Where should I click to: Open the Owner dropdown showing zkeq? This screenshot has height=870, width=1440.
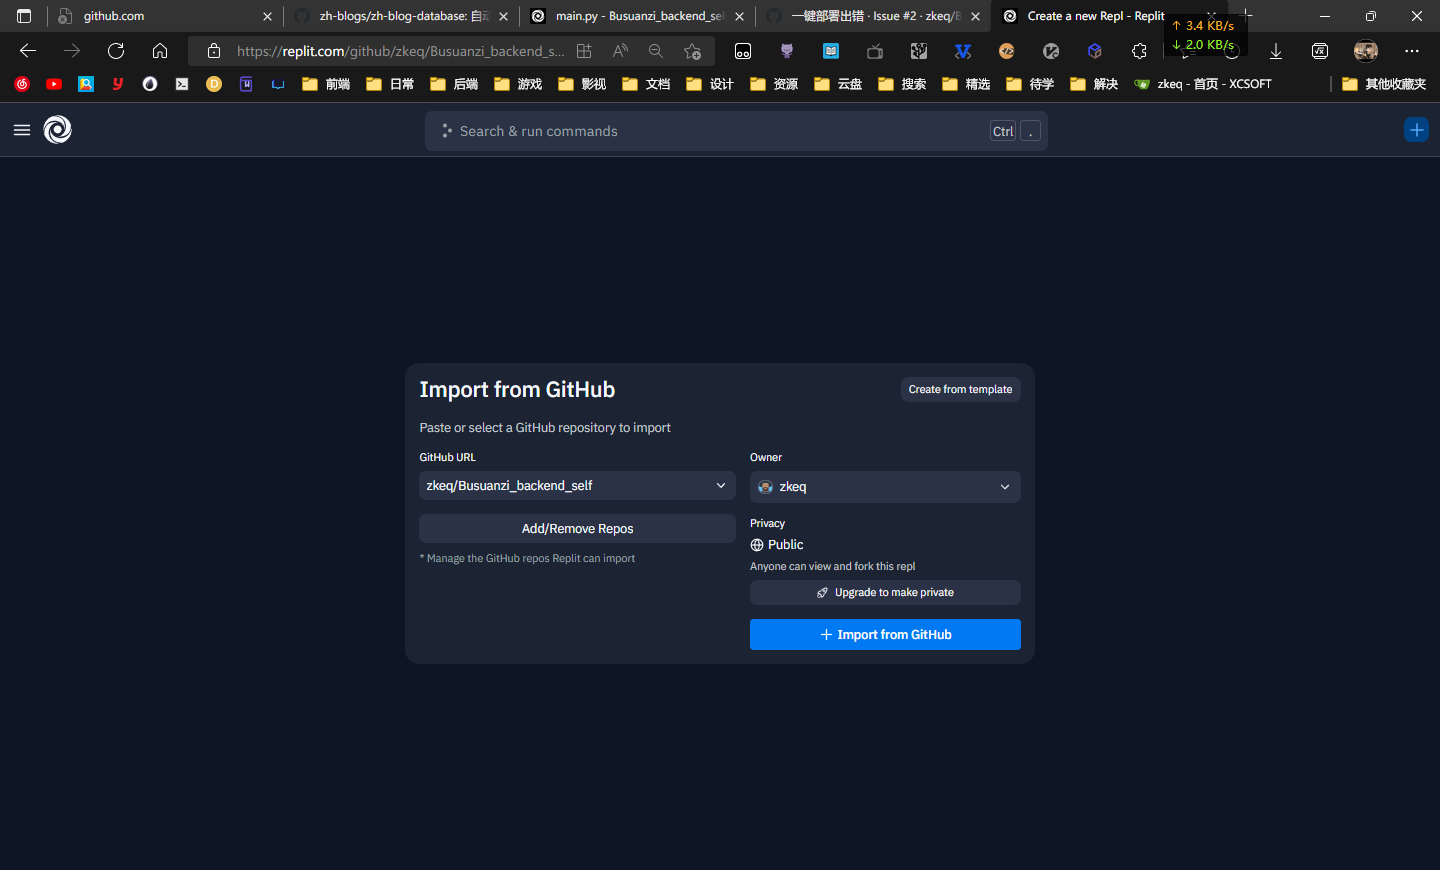(1004, 487)
